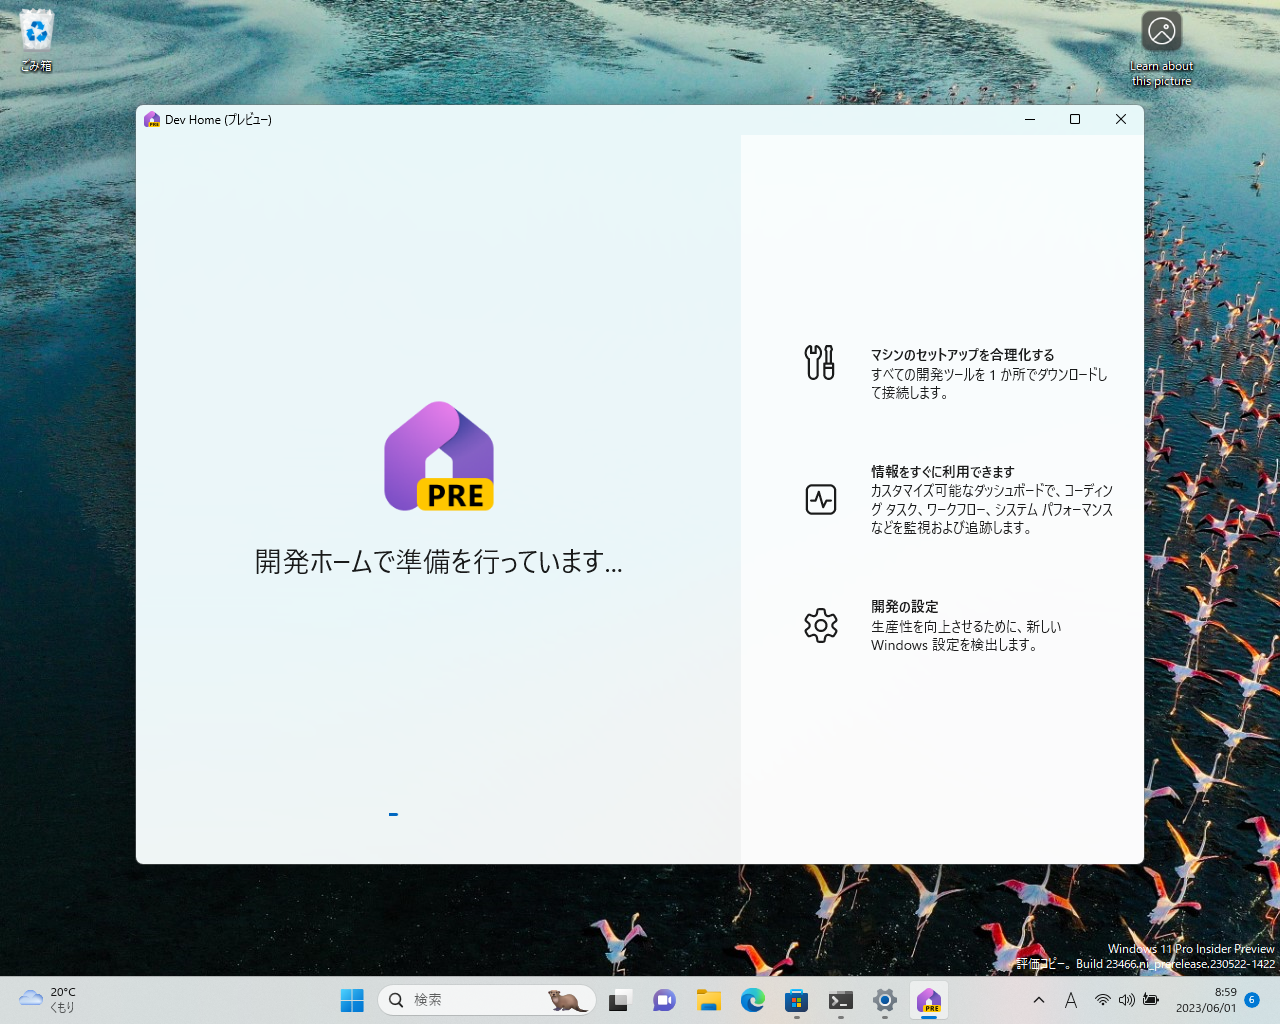The width and height of the screenshot is (1280, 1024).
Task: Open File Explorer from the taskbar
Action: point(708,1001)
